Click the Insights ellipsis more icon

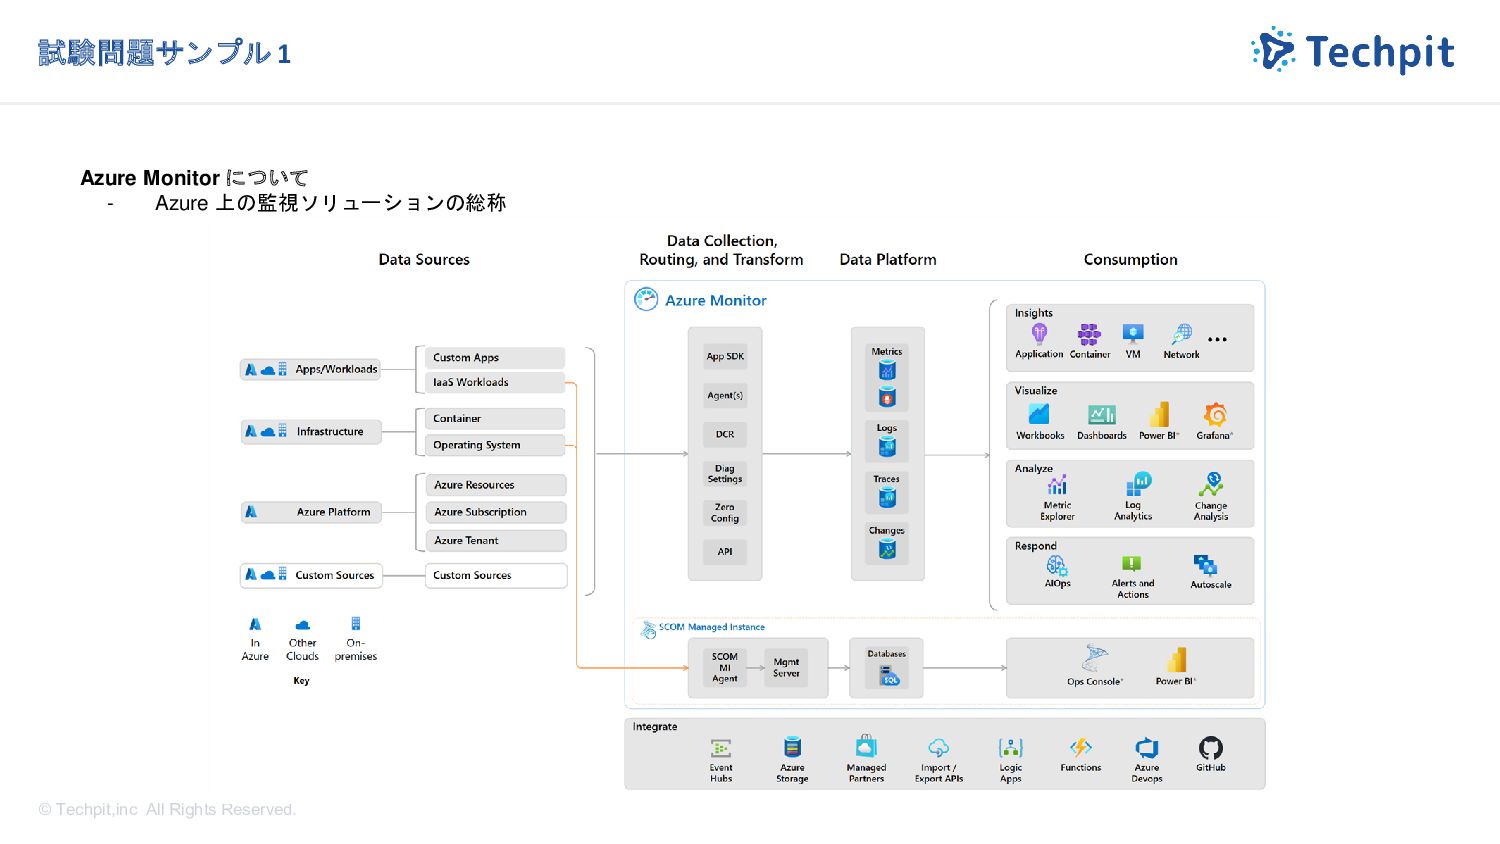click(1217, 339)
